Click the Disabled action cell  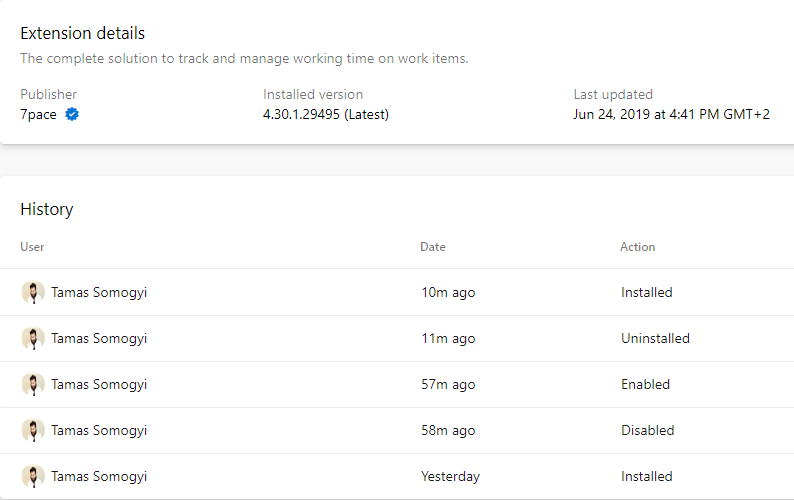tap(648, 431)
